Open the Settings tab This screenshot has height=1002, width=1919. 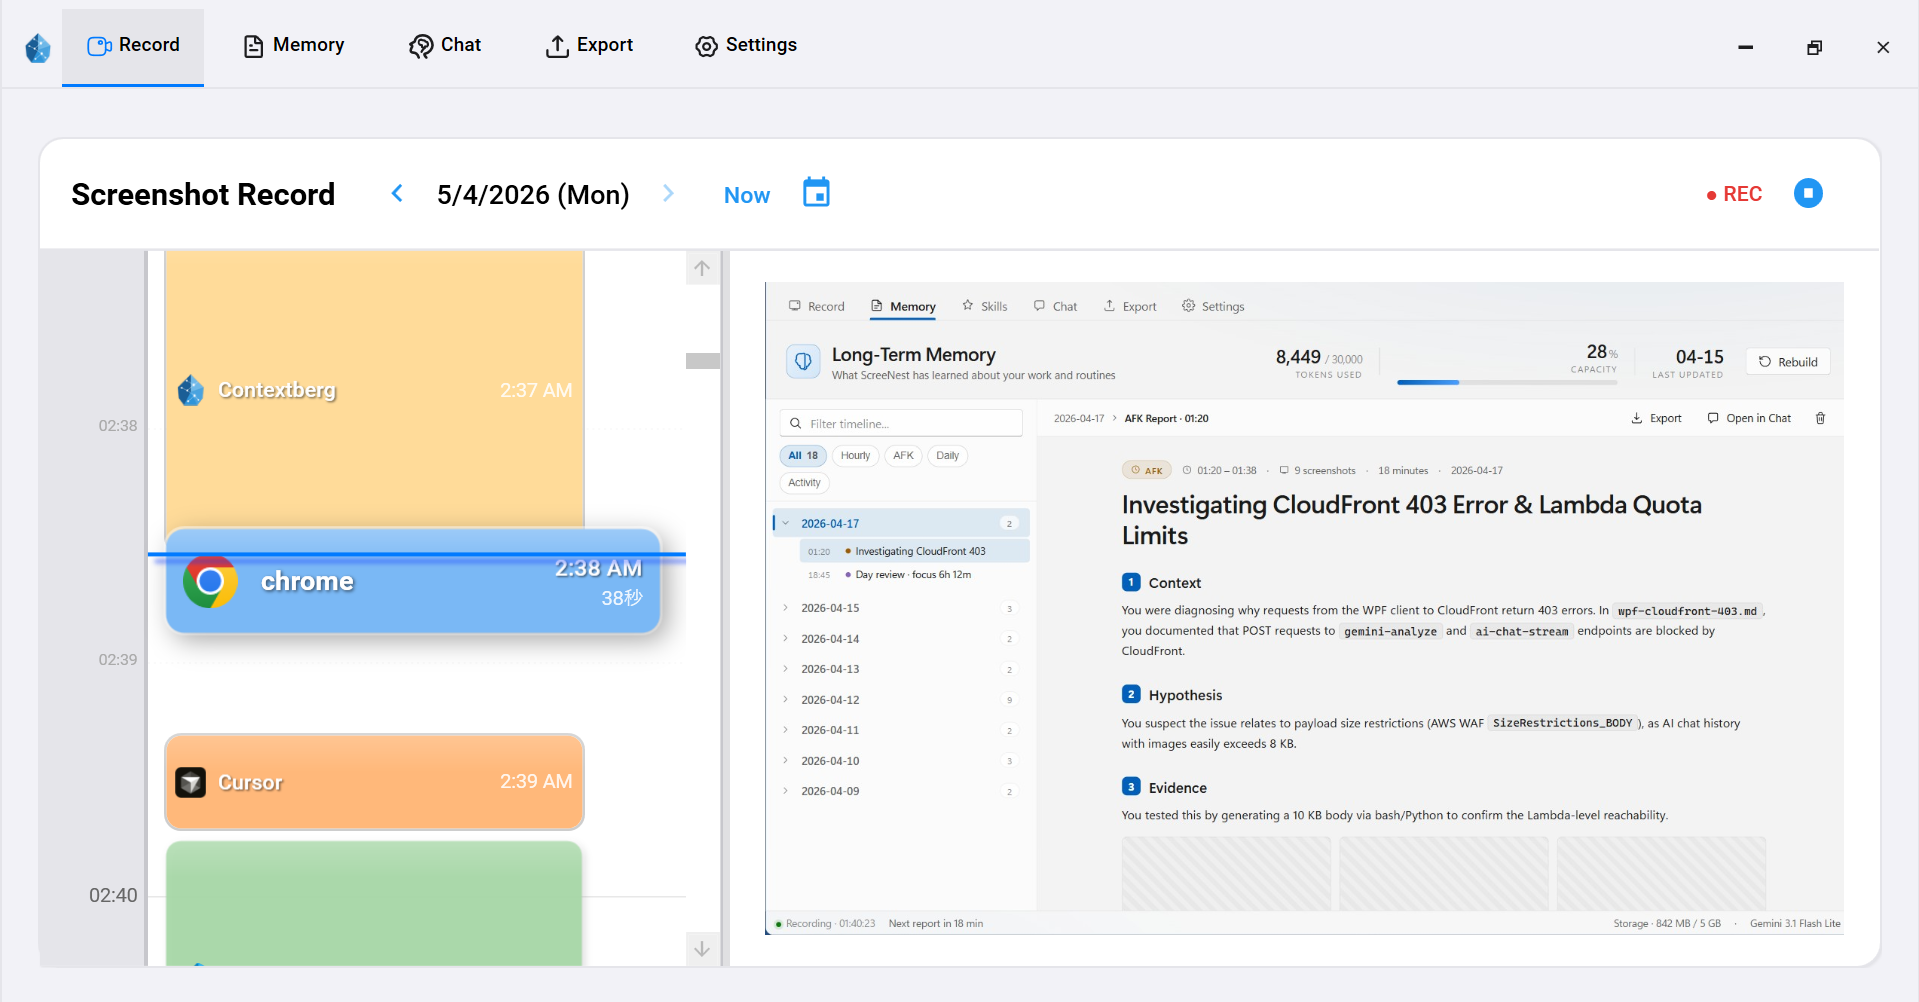click(746, 46)
